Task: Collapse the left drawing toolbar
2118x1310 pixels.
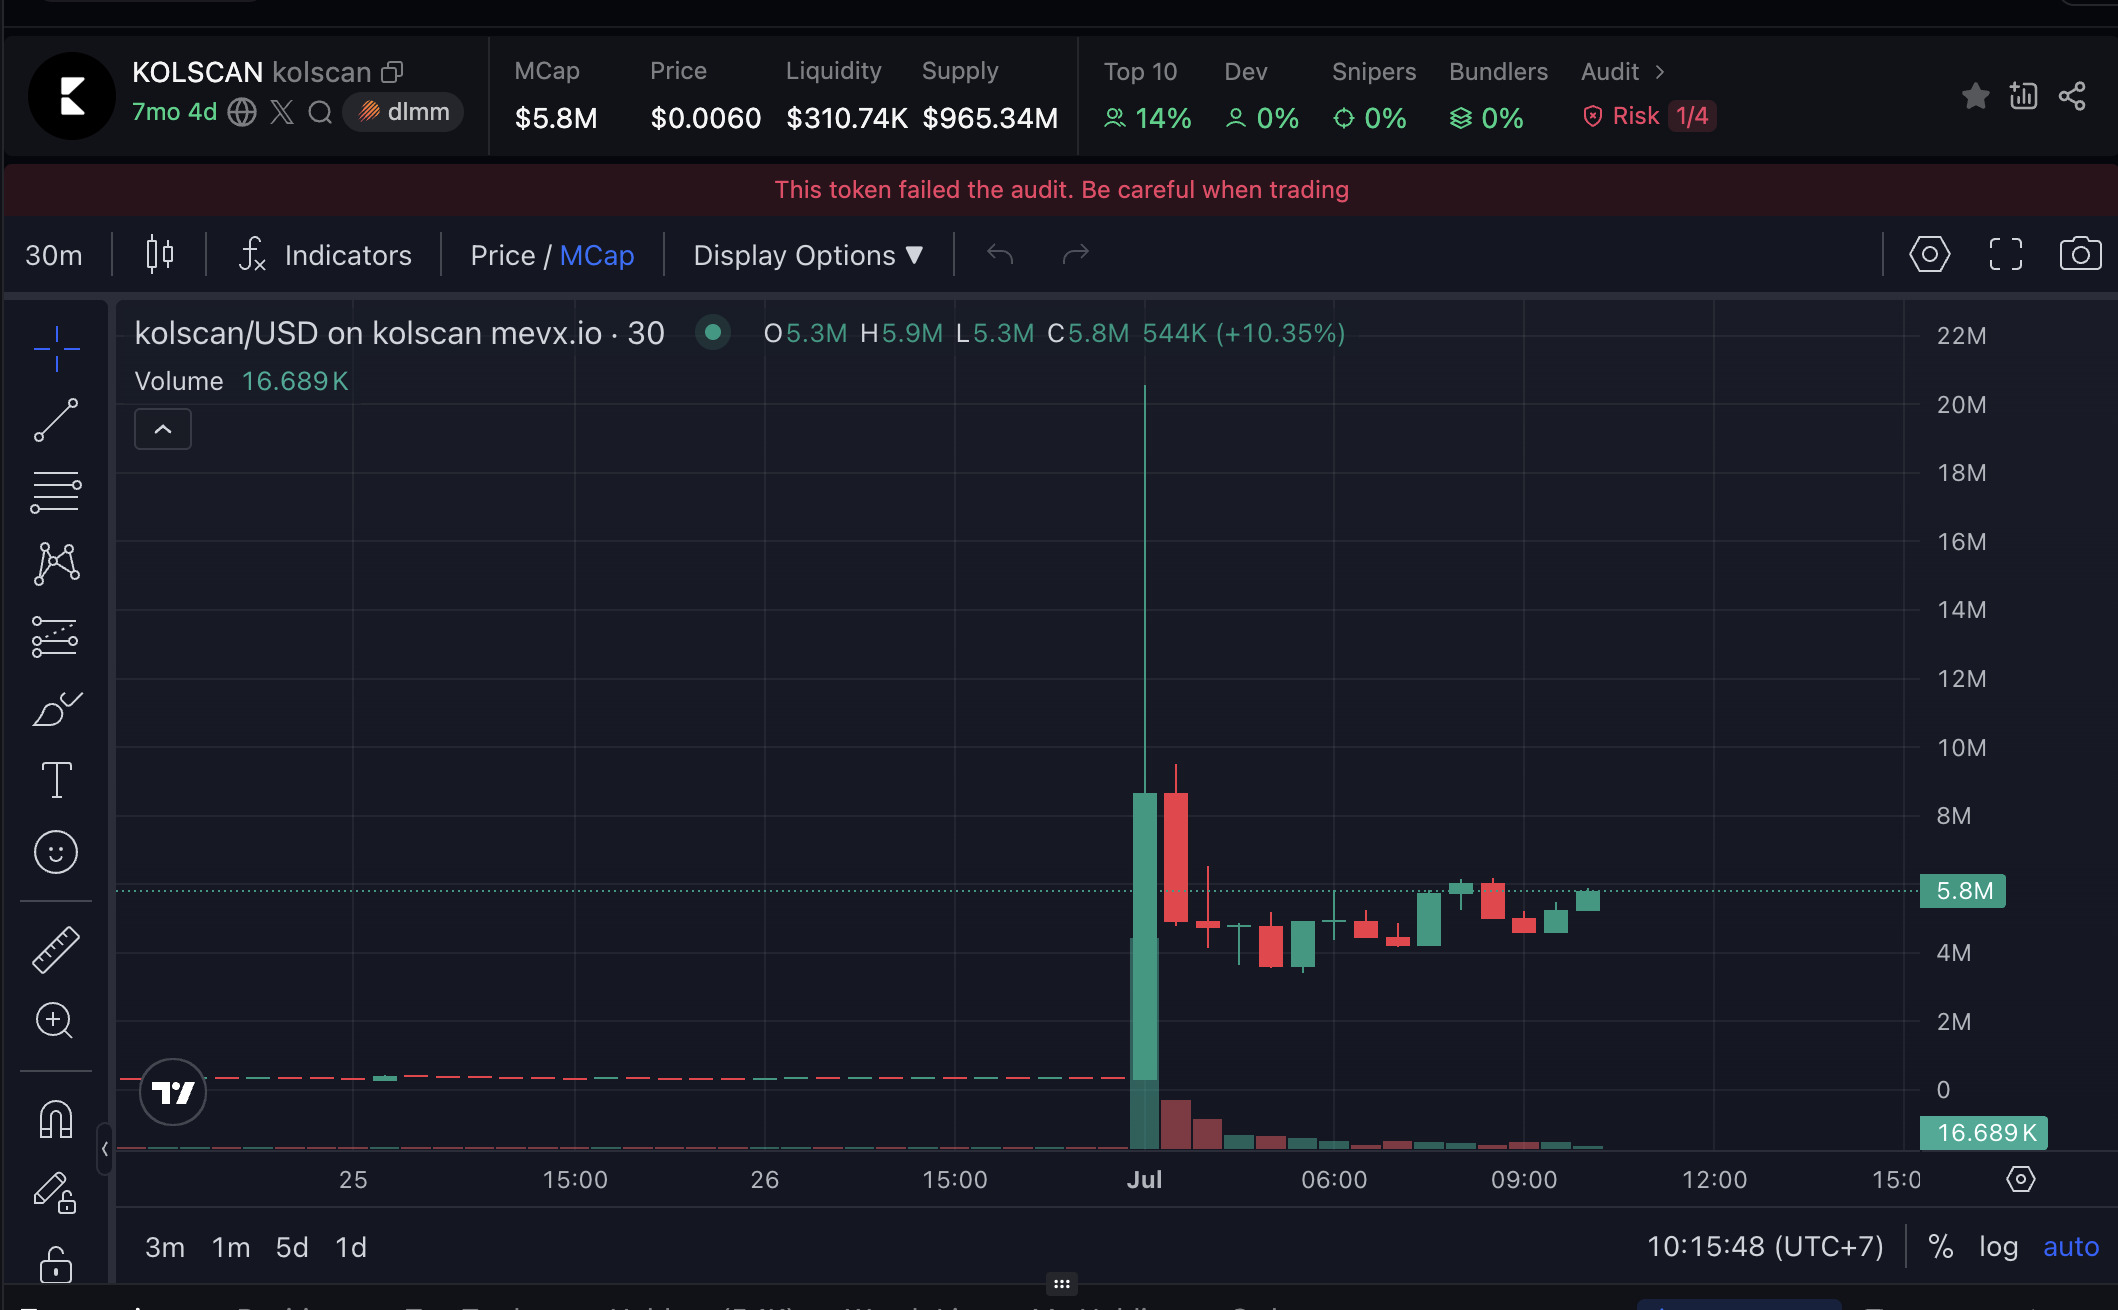Action: (104, 1149)
